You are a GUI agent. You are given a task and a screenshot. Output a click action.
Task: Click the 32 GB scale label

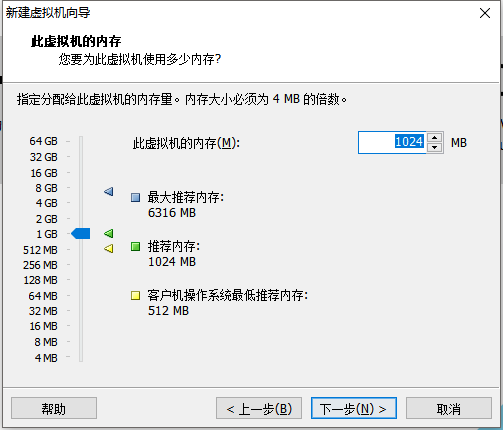click(43, 157)
